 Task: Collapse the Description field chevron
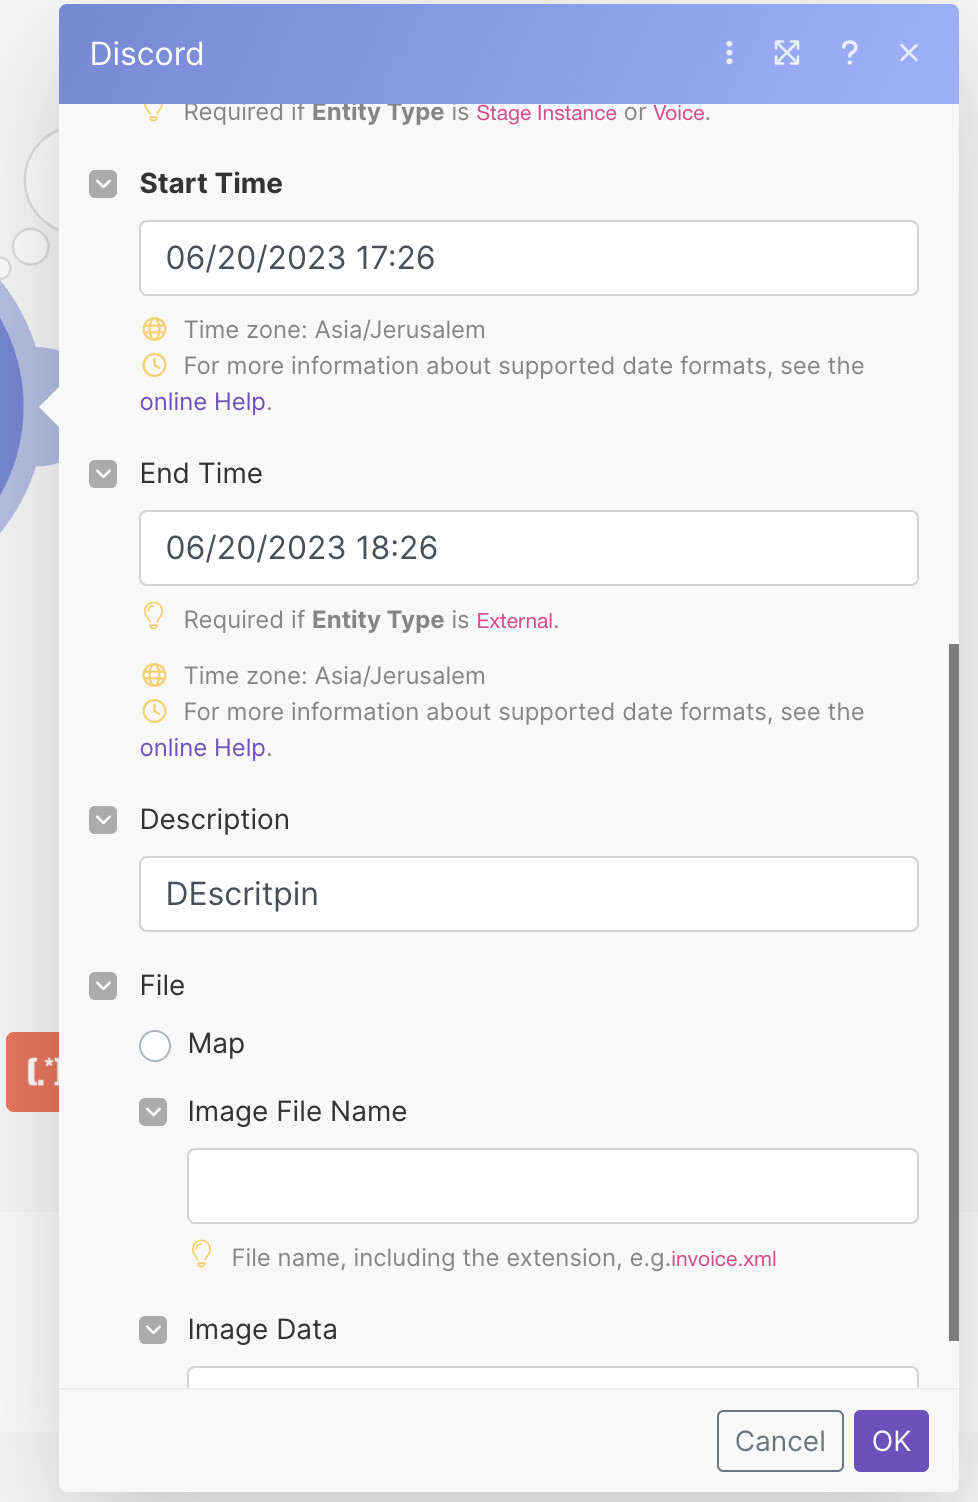click(103, 820)
